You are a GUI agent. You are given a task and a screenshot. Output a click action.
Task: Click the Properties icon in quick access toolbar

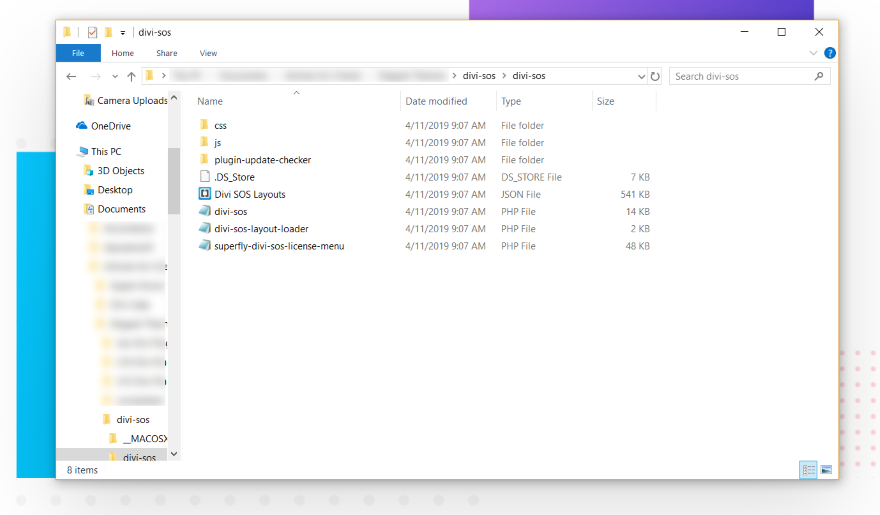tap(92, 32)
